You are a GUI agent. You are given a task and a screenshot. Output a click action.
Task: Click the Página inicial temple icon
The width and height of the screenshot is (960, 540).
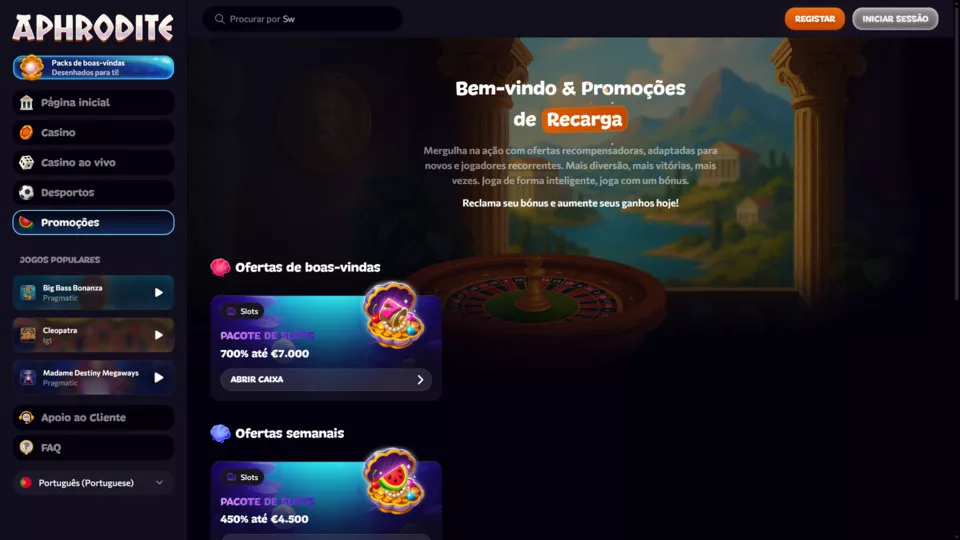26,102
